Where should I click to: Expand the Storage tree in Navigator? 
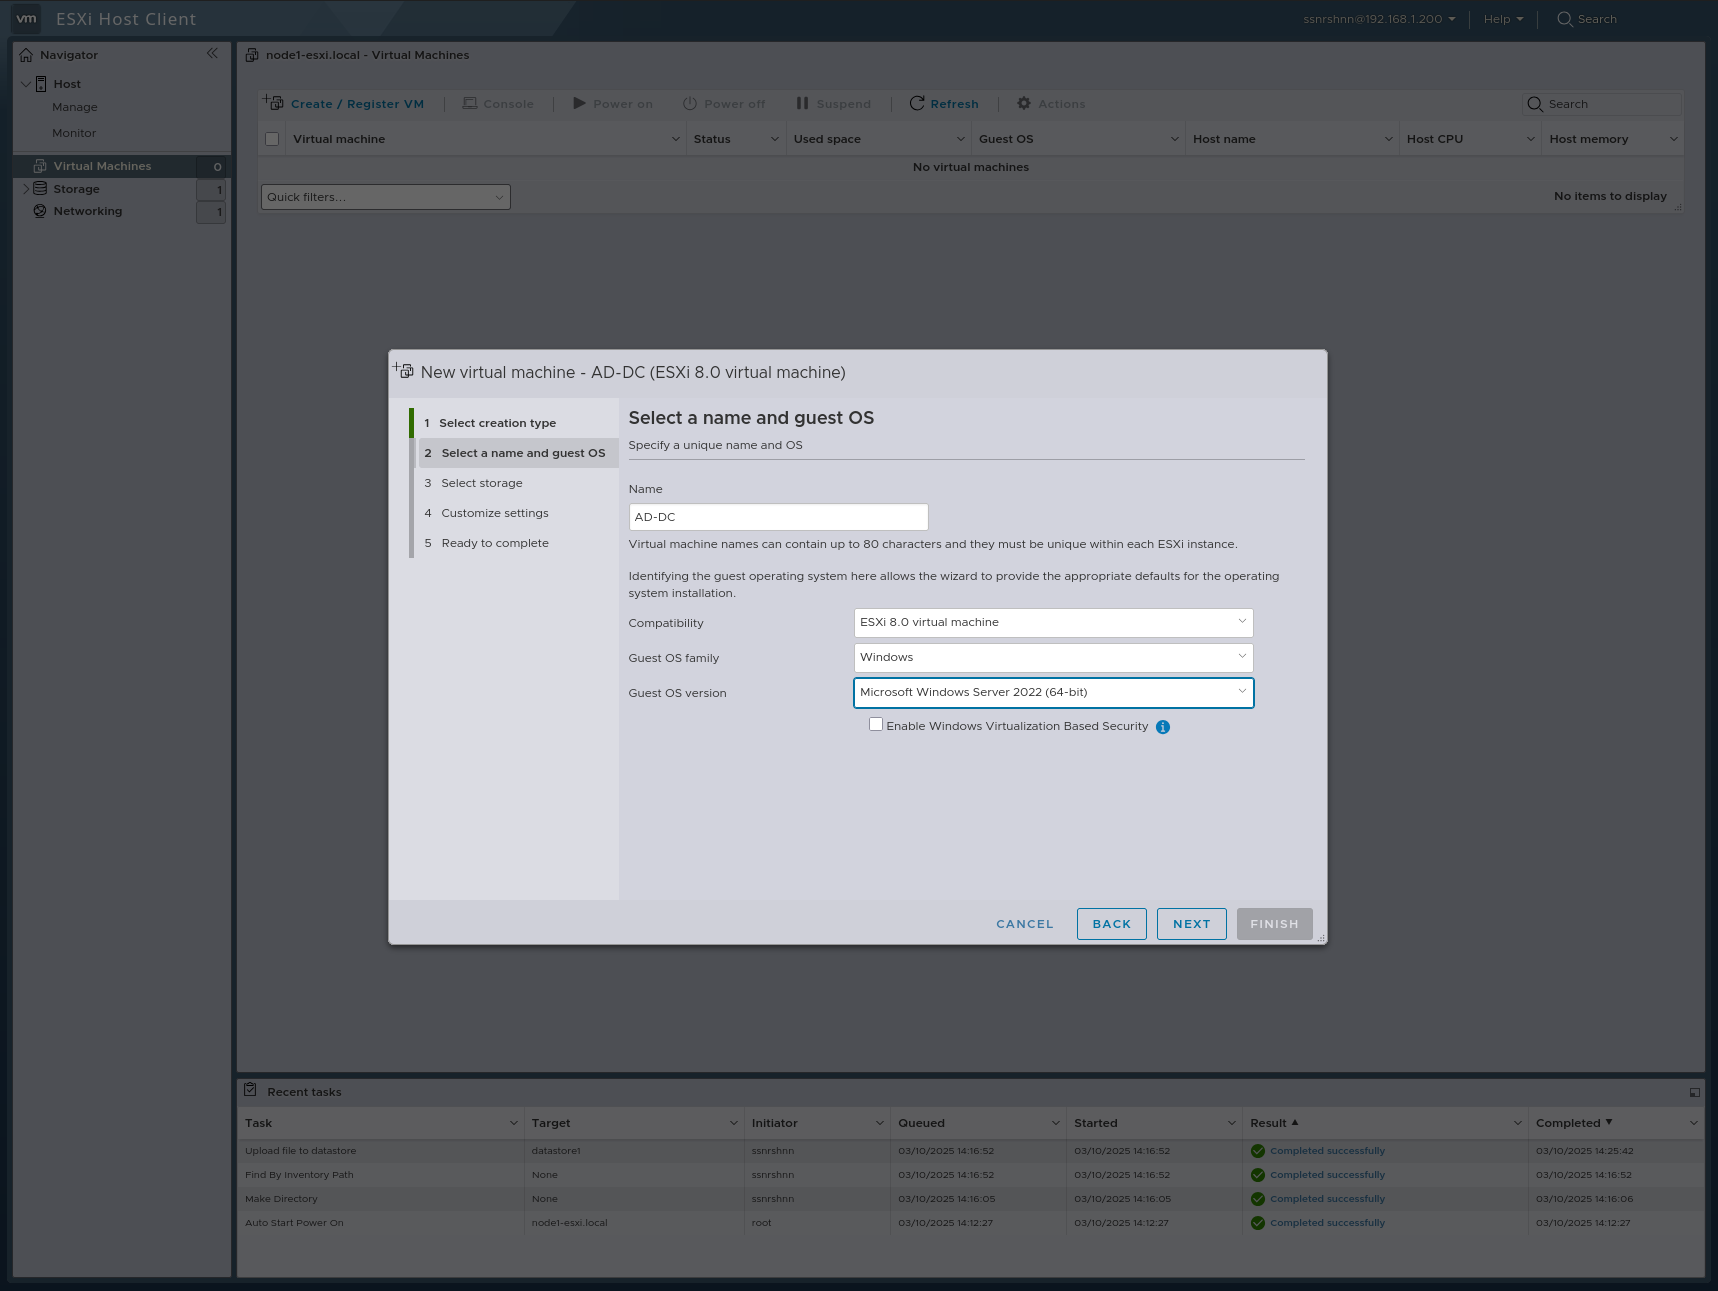pos(25,188)
